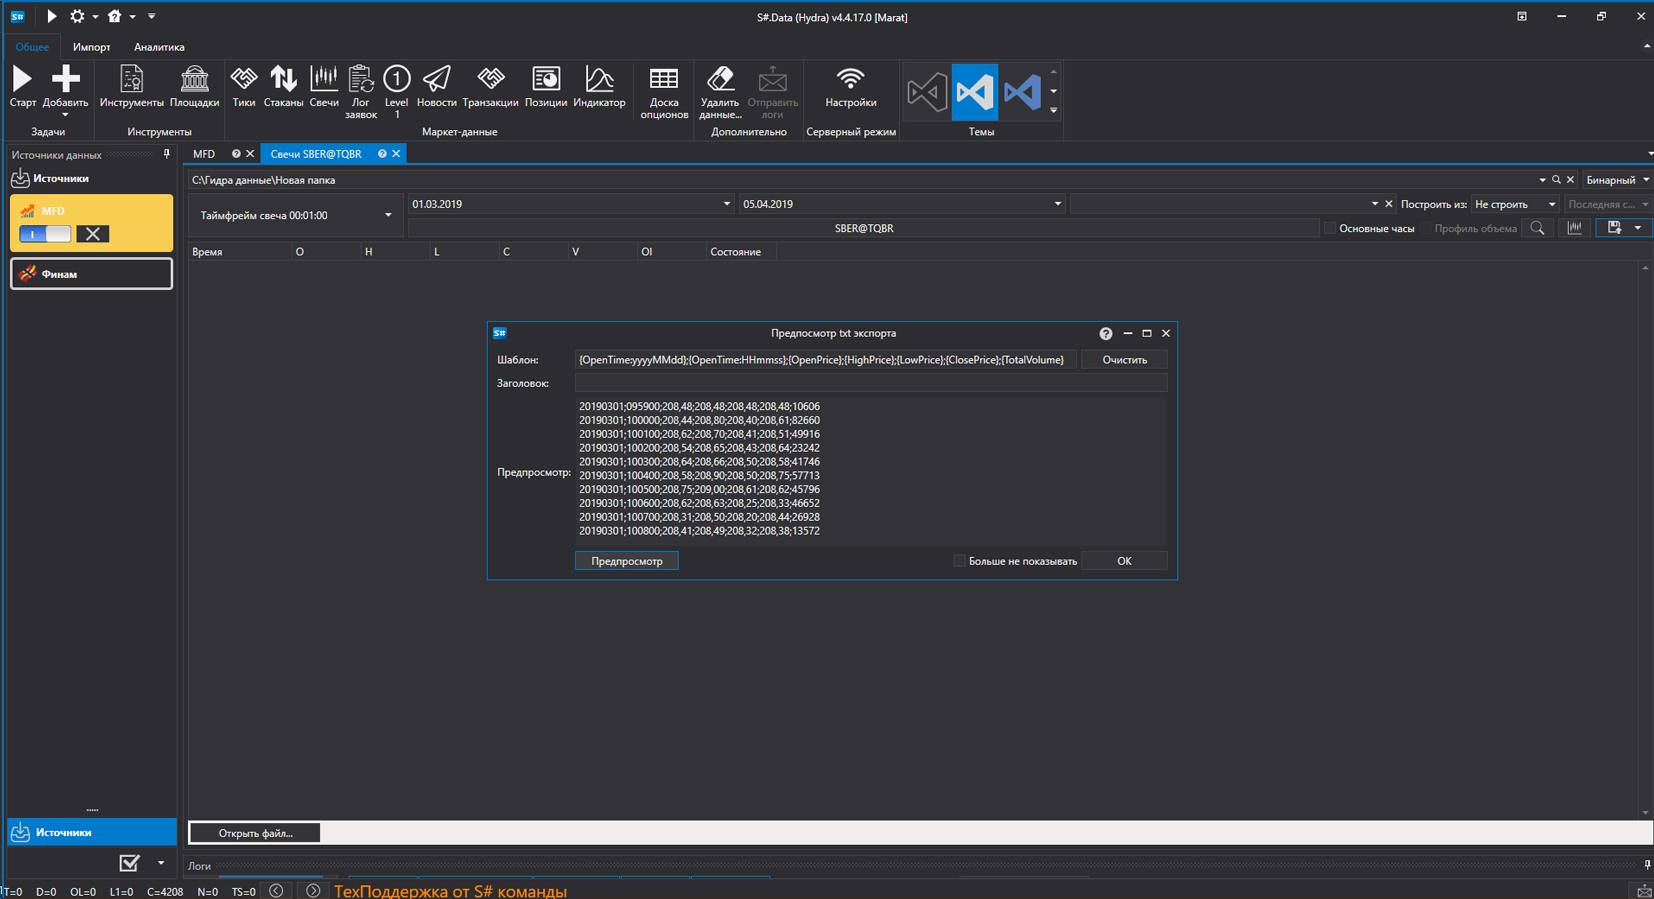Open the Order books (Стаканы) icon

coord(283,87)
